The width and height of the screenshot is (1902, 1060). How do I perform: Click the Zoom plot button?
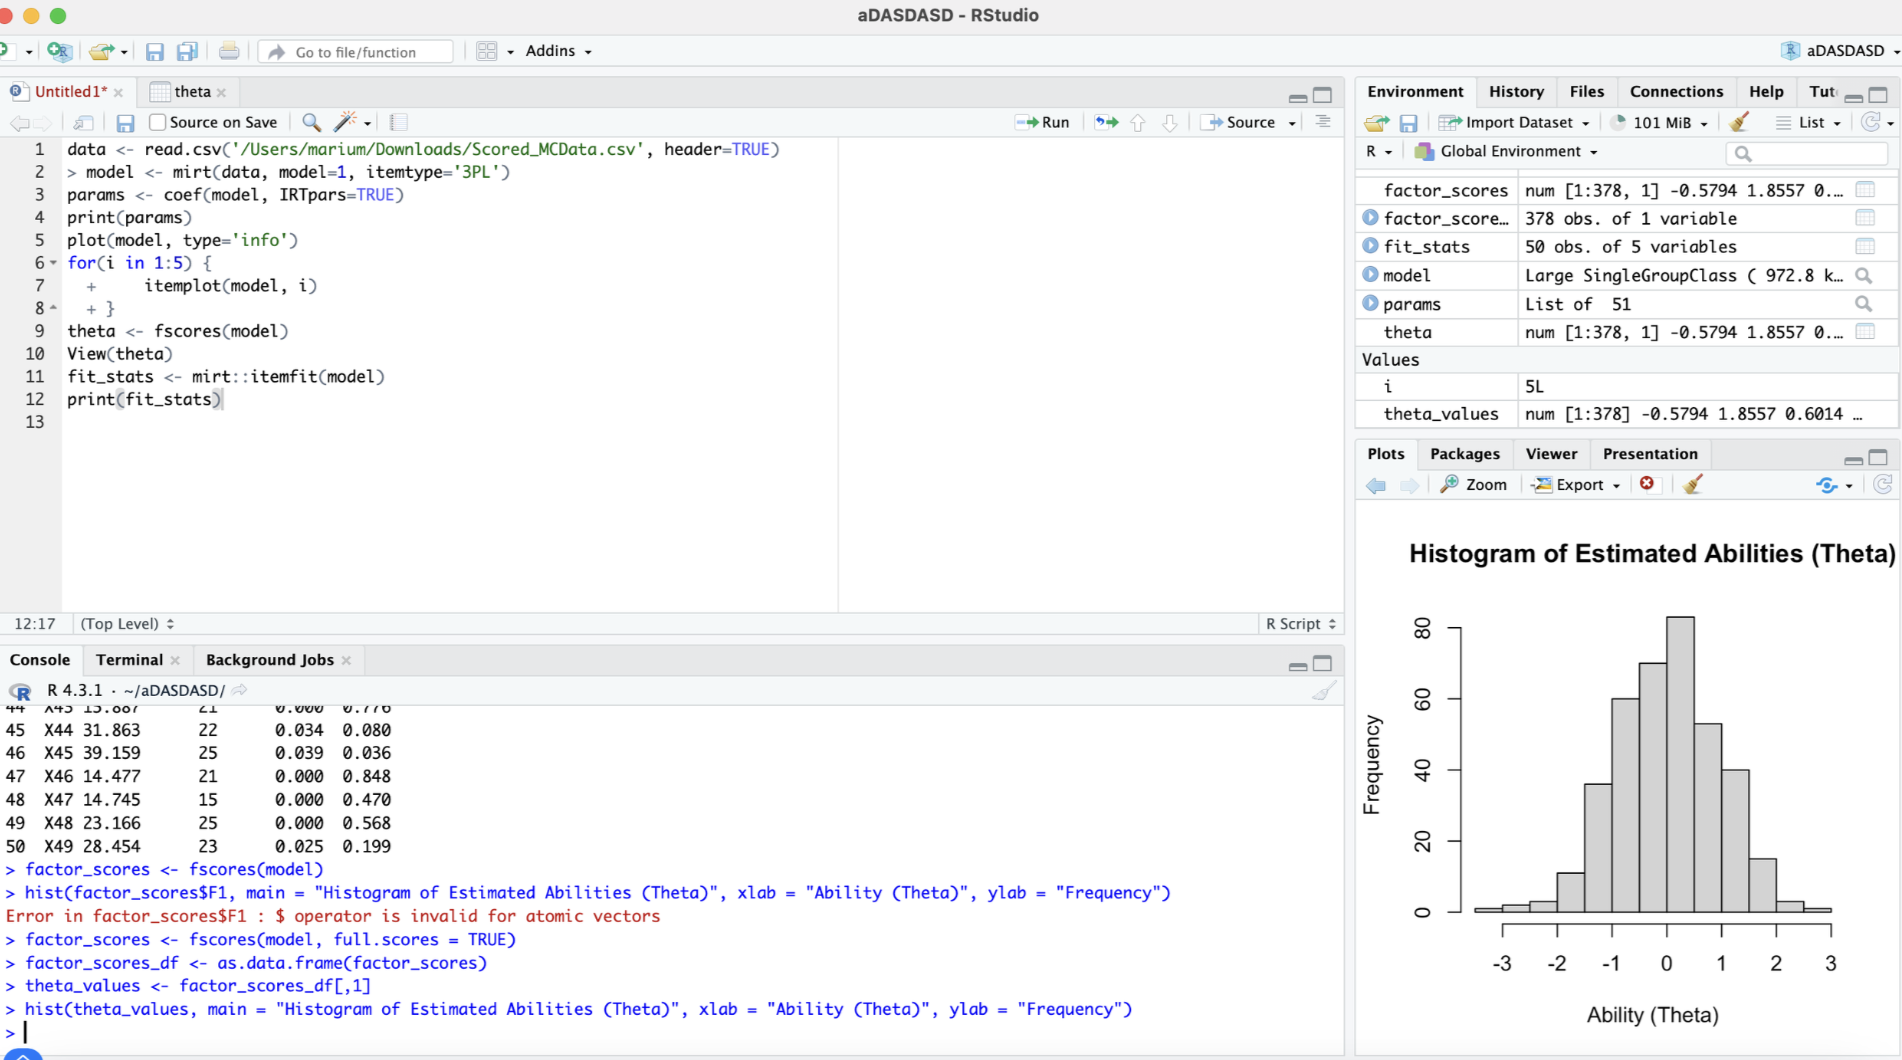pyautogui.click(x=1473, y=485)
